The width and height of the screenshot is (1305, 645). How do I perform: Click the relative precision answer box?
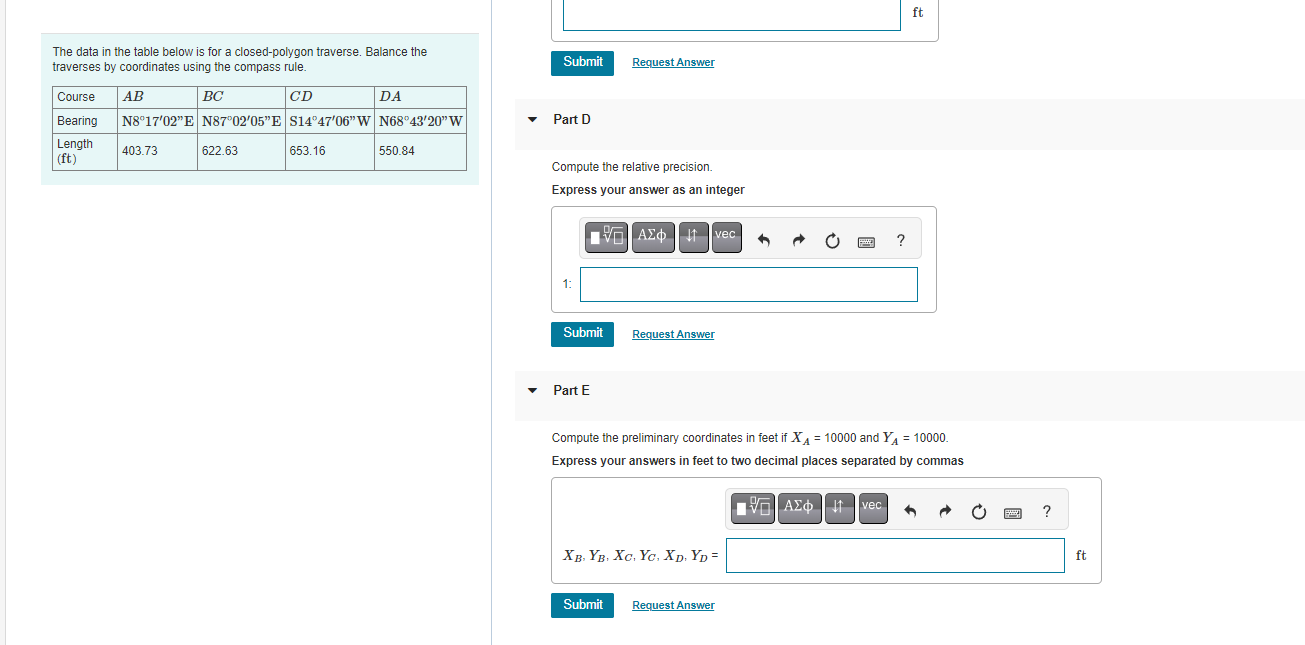tap(748, 284)
